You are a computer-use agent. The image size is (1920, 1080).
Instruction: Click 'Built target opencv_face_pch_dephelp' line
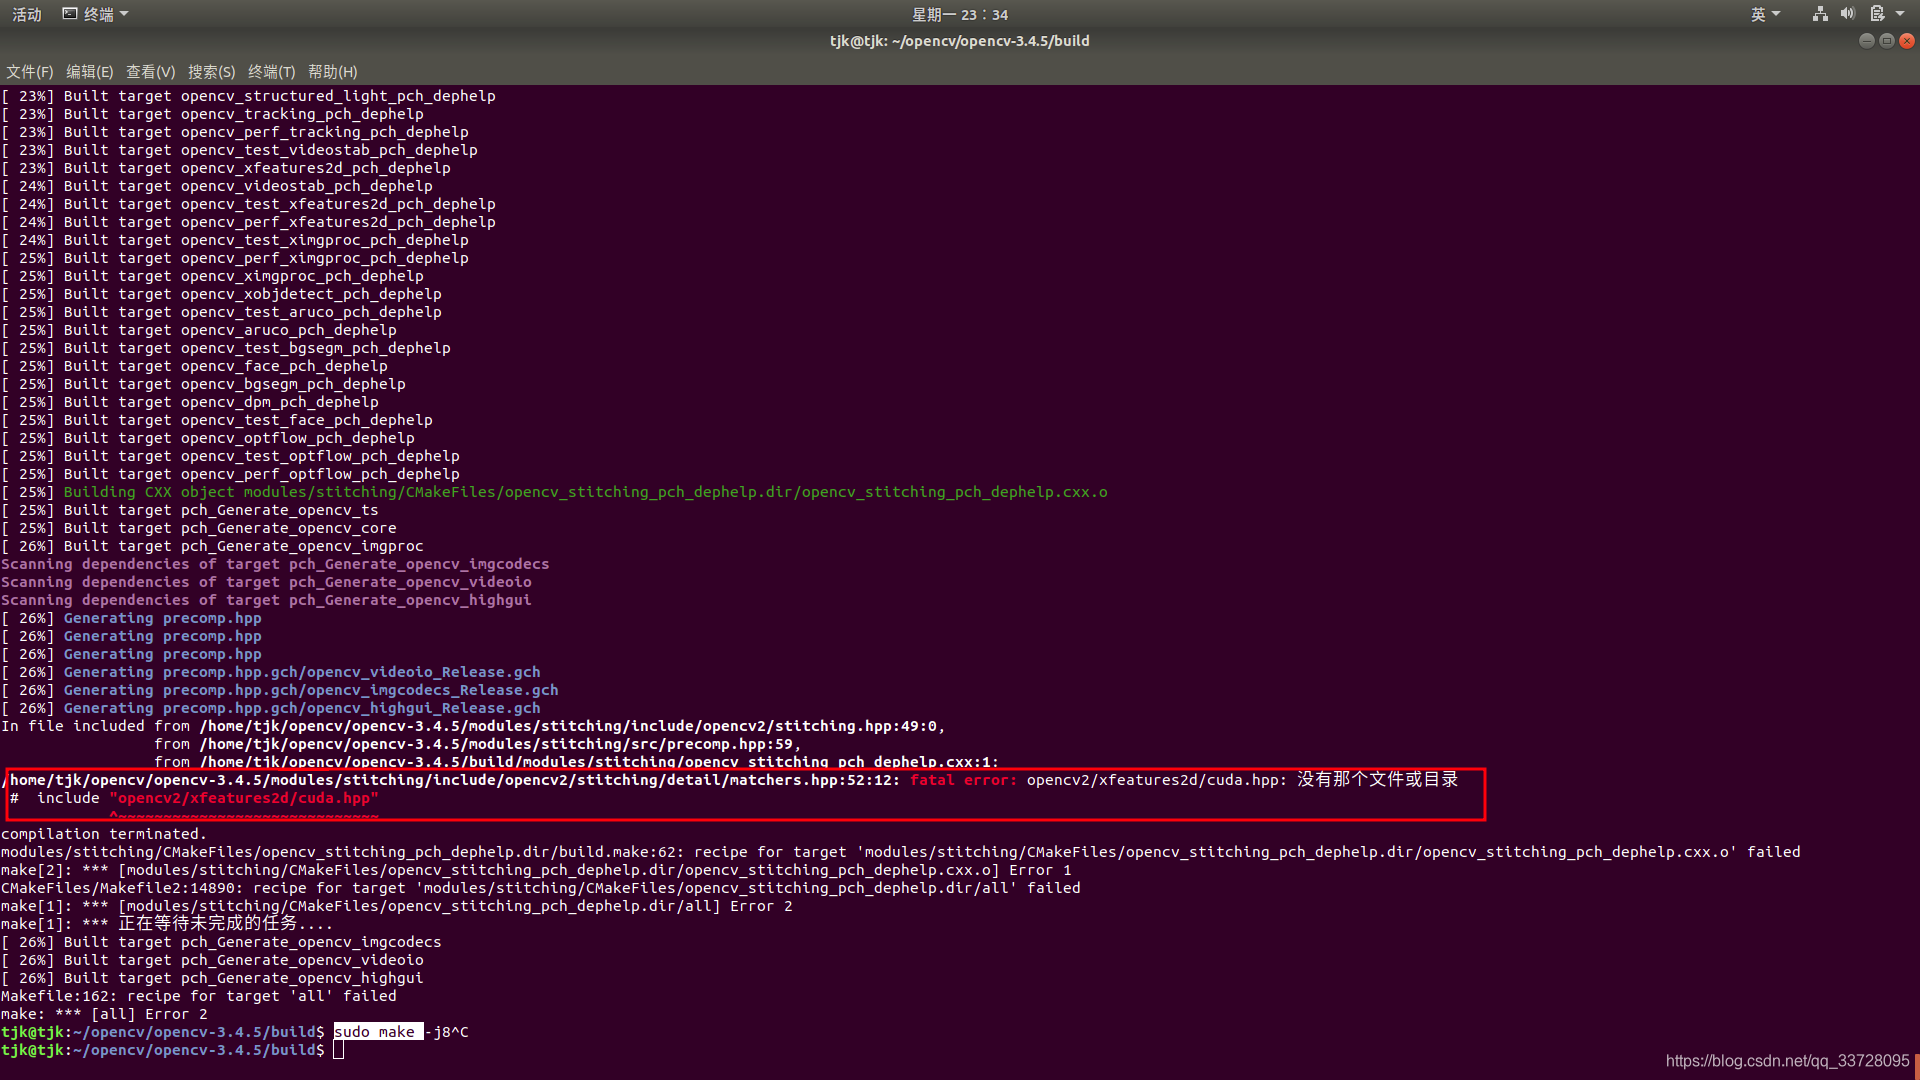194,366
